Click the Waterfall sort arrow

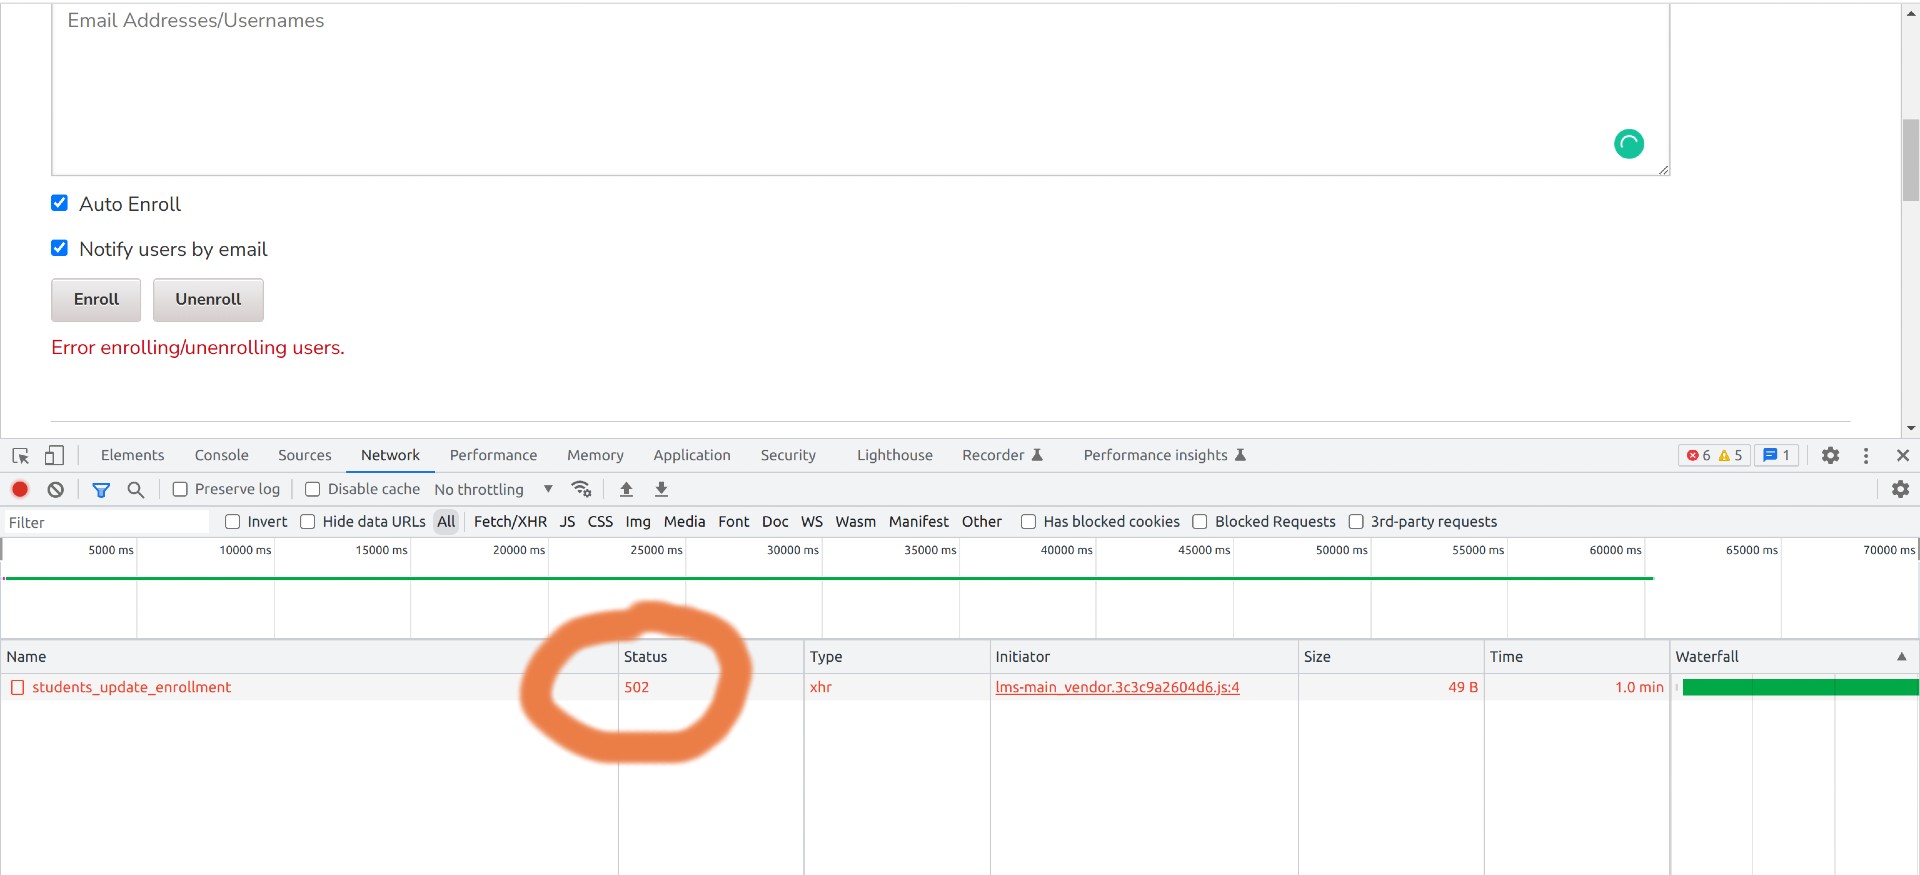click(x=1902, y=657)
